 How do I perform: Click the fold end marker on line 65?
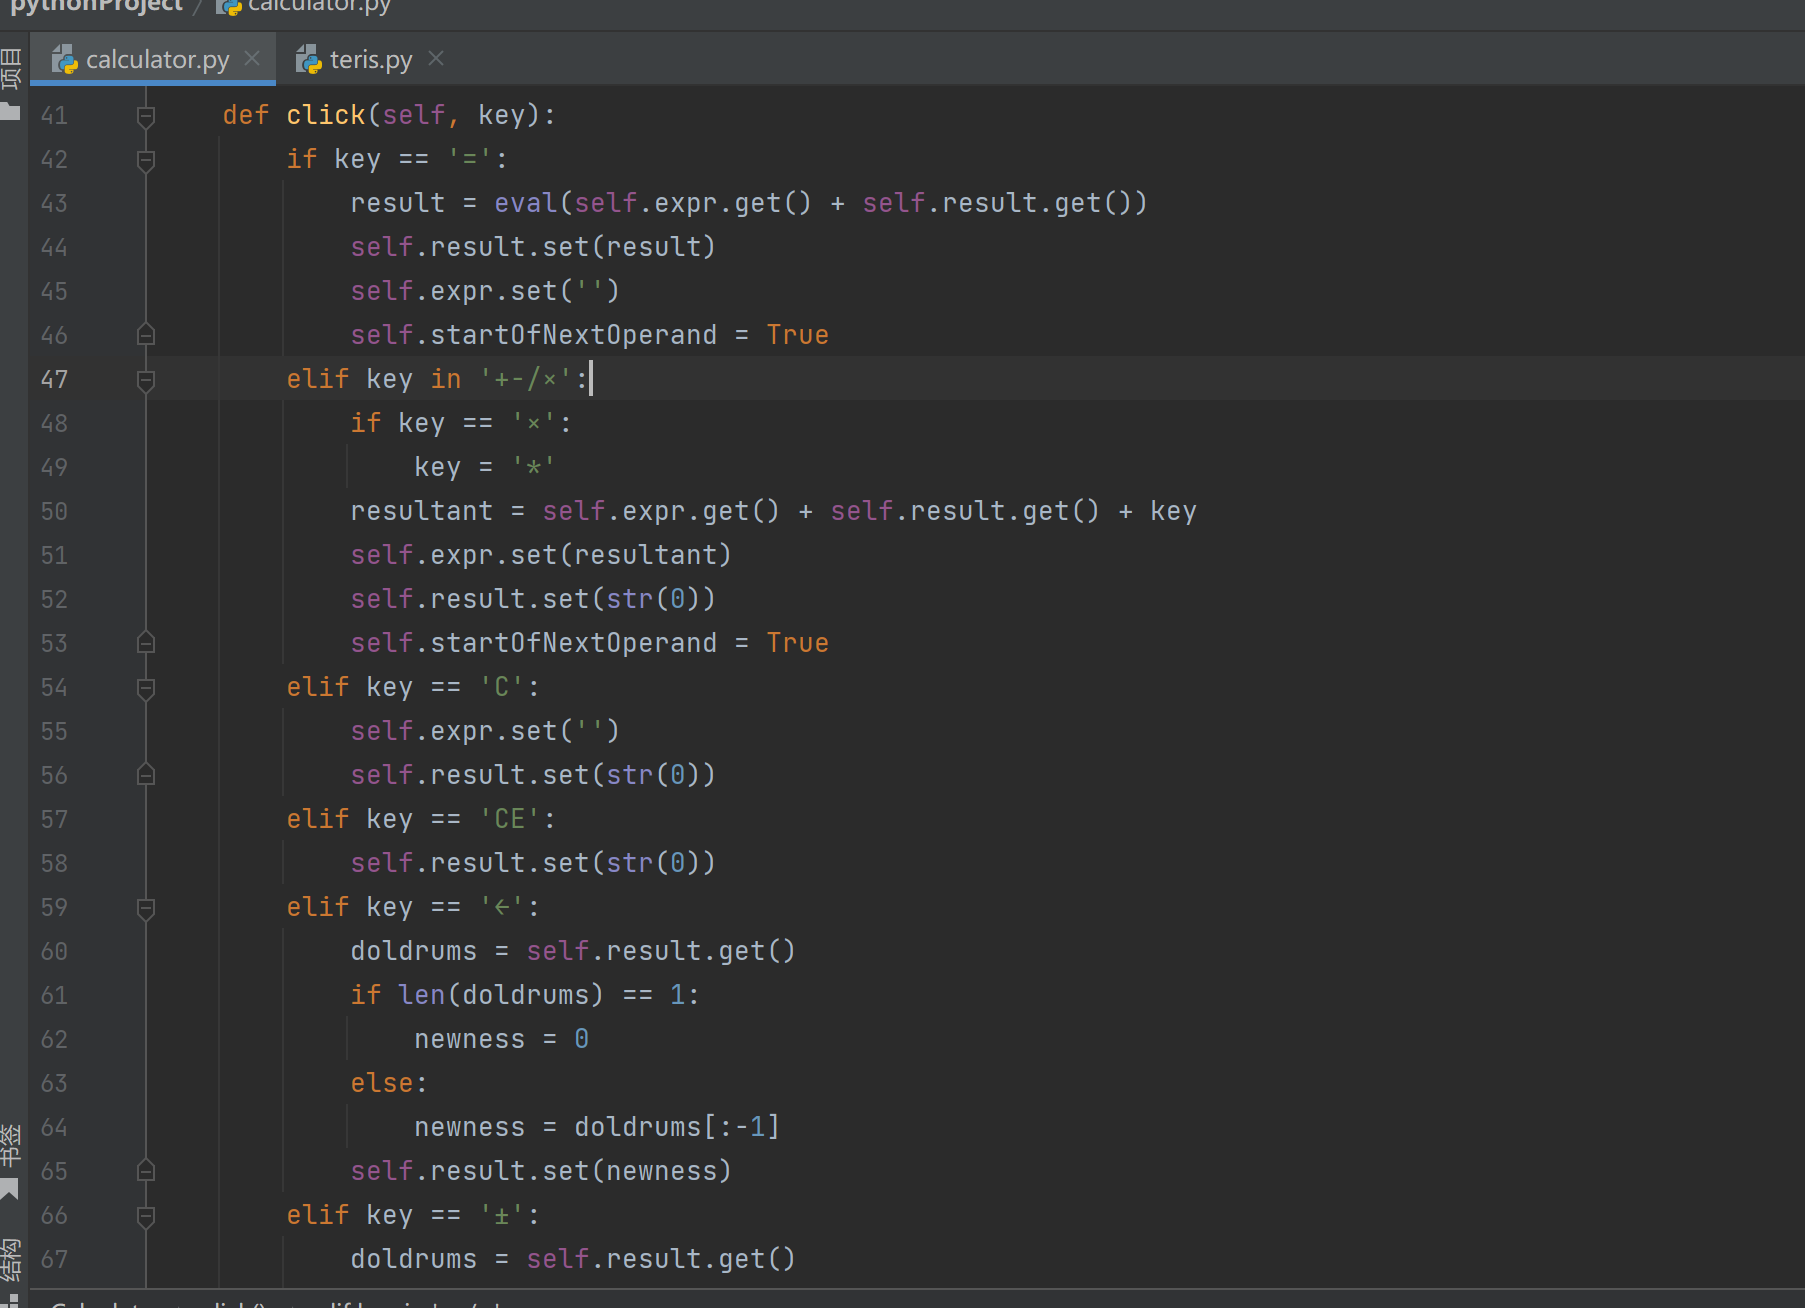point(146,1171)
